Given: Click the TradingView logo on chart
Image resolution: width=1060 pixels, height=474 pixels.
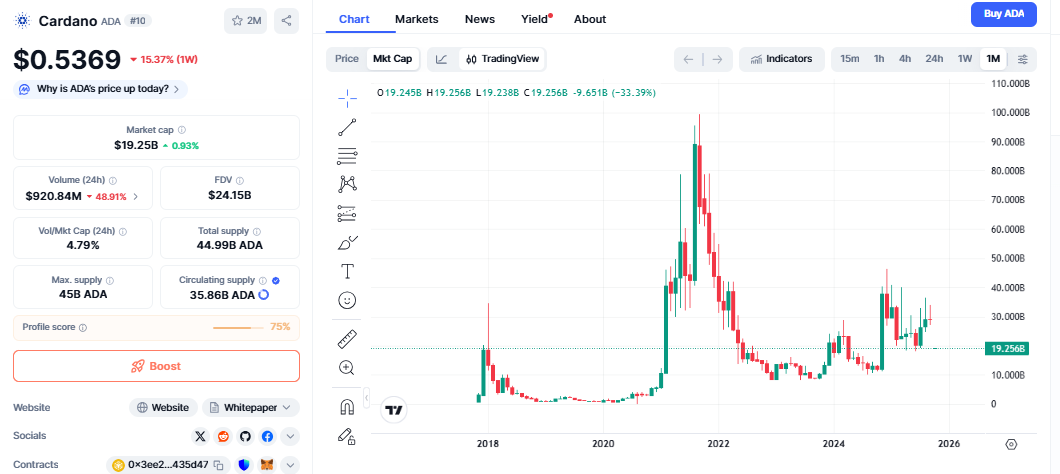Looking at the screenshot, I should (394, 410).
